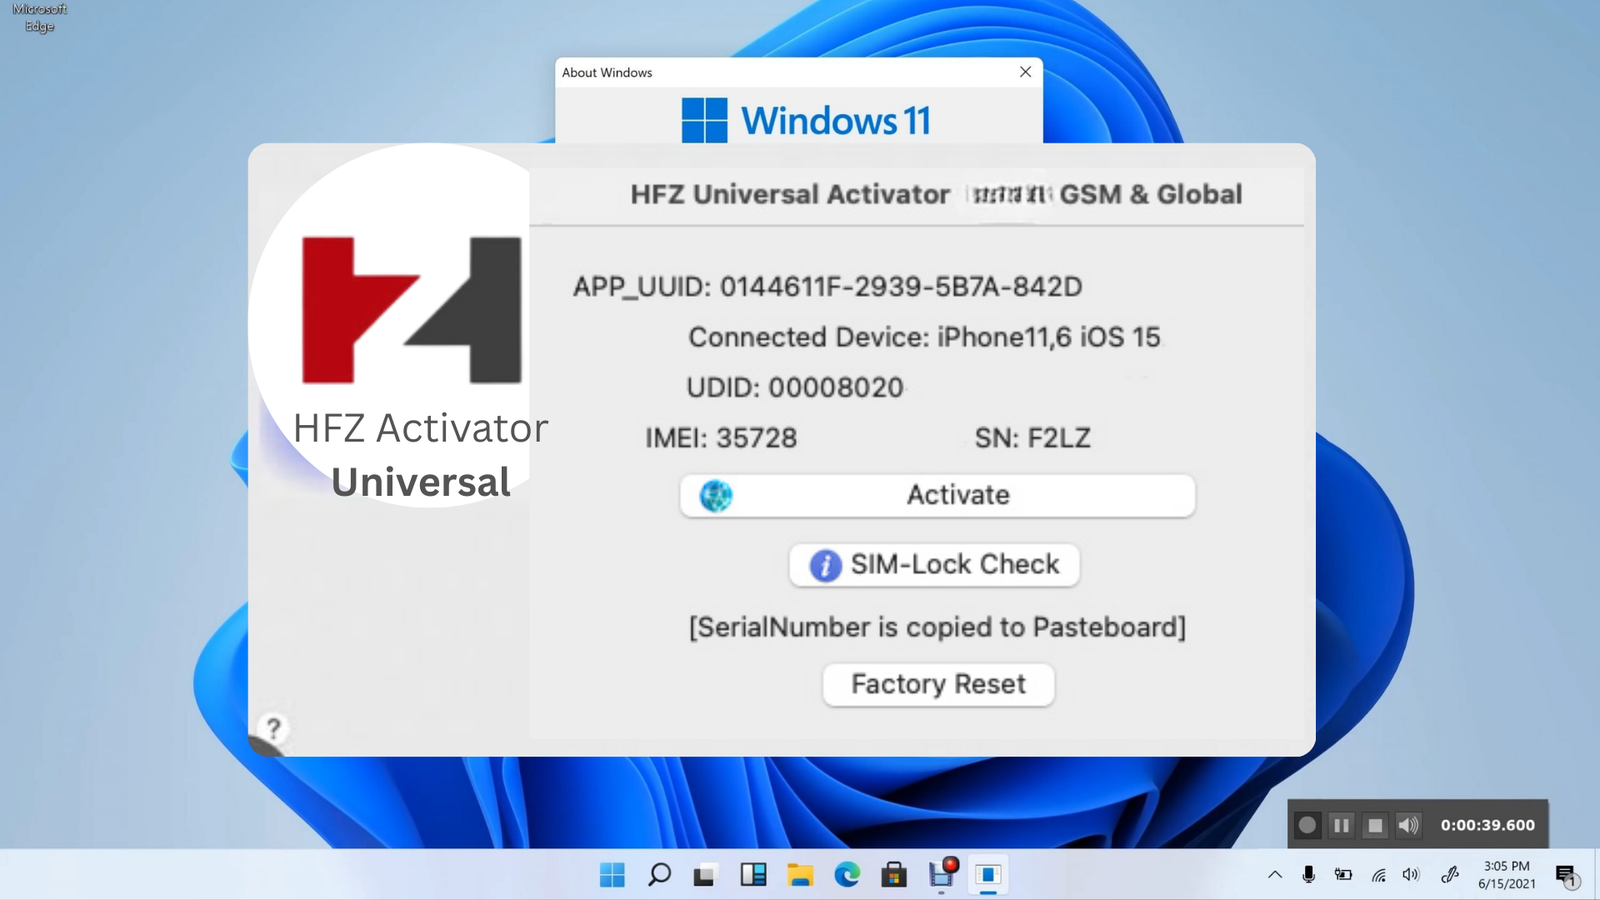Mute the recorder speaker icon
The height and width of the screenshot is (900, 1600).
pyautogui.click(x=1409, y=825)
